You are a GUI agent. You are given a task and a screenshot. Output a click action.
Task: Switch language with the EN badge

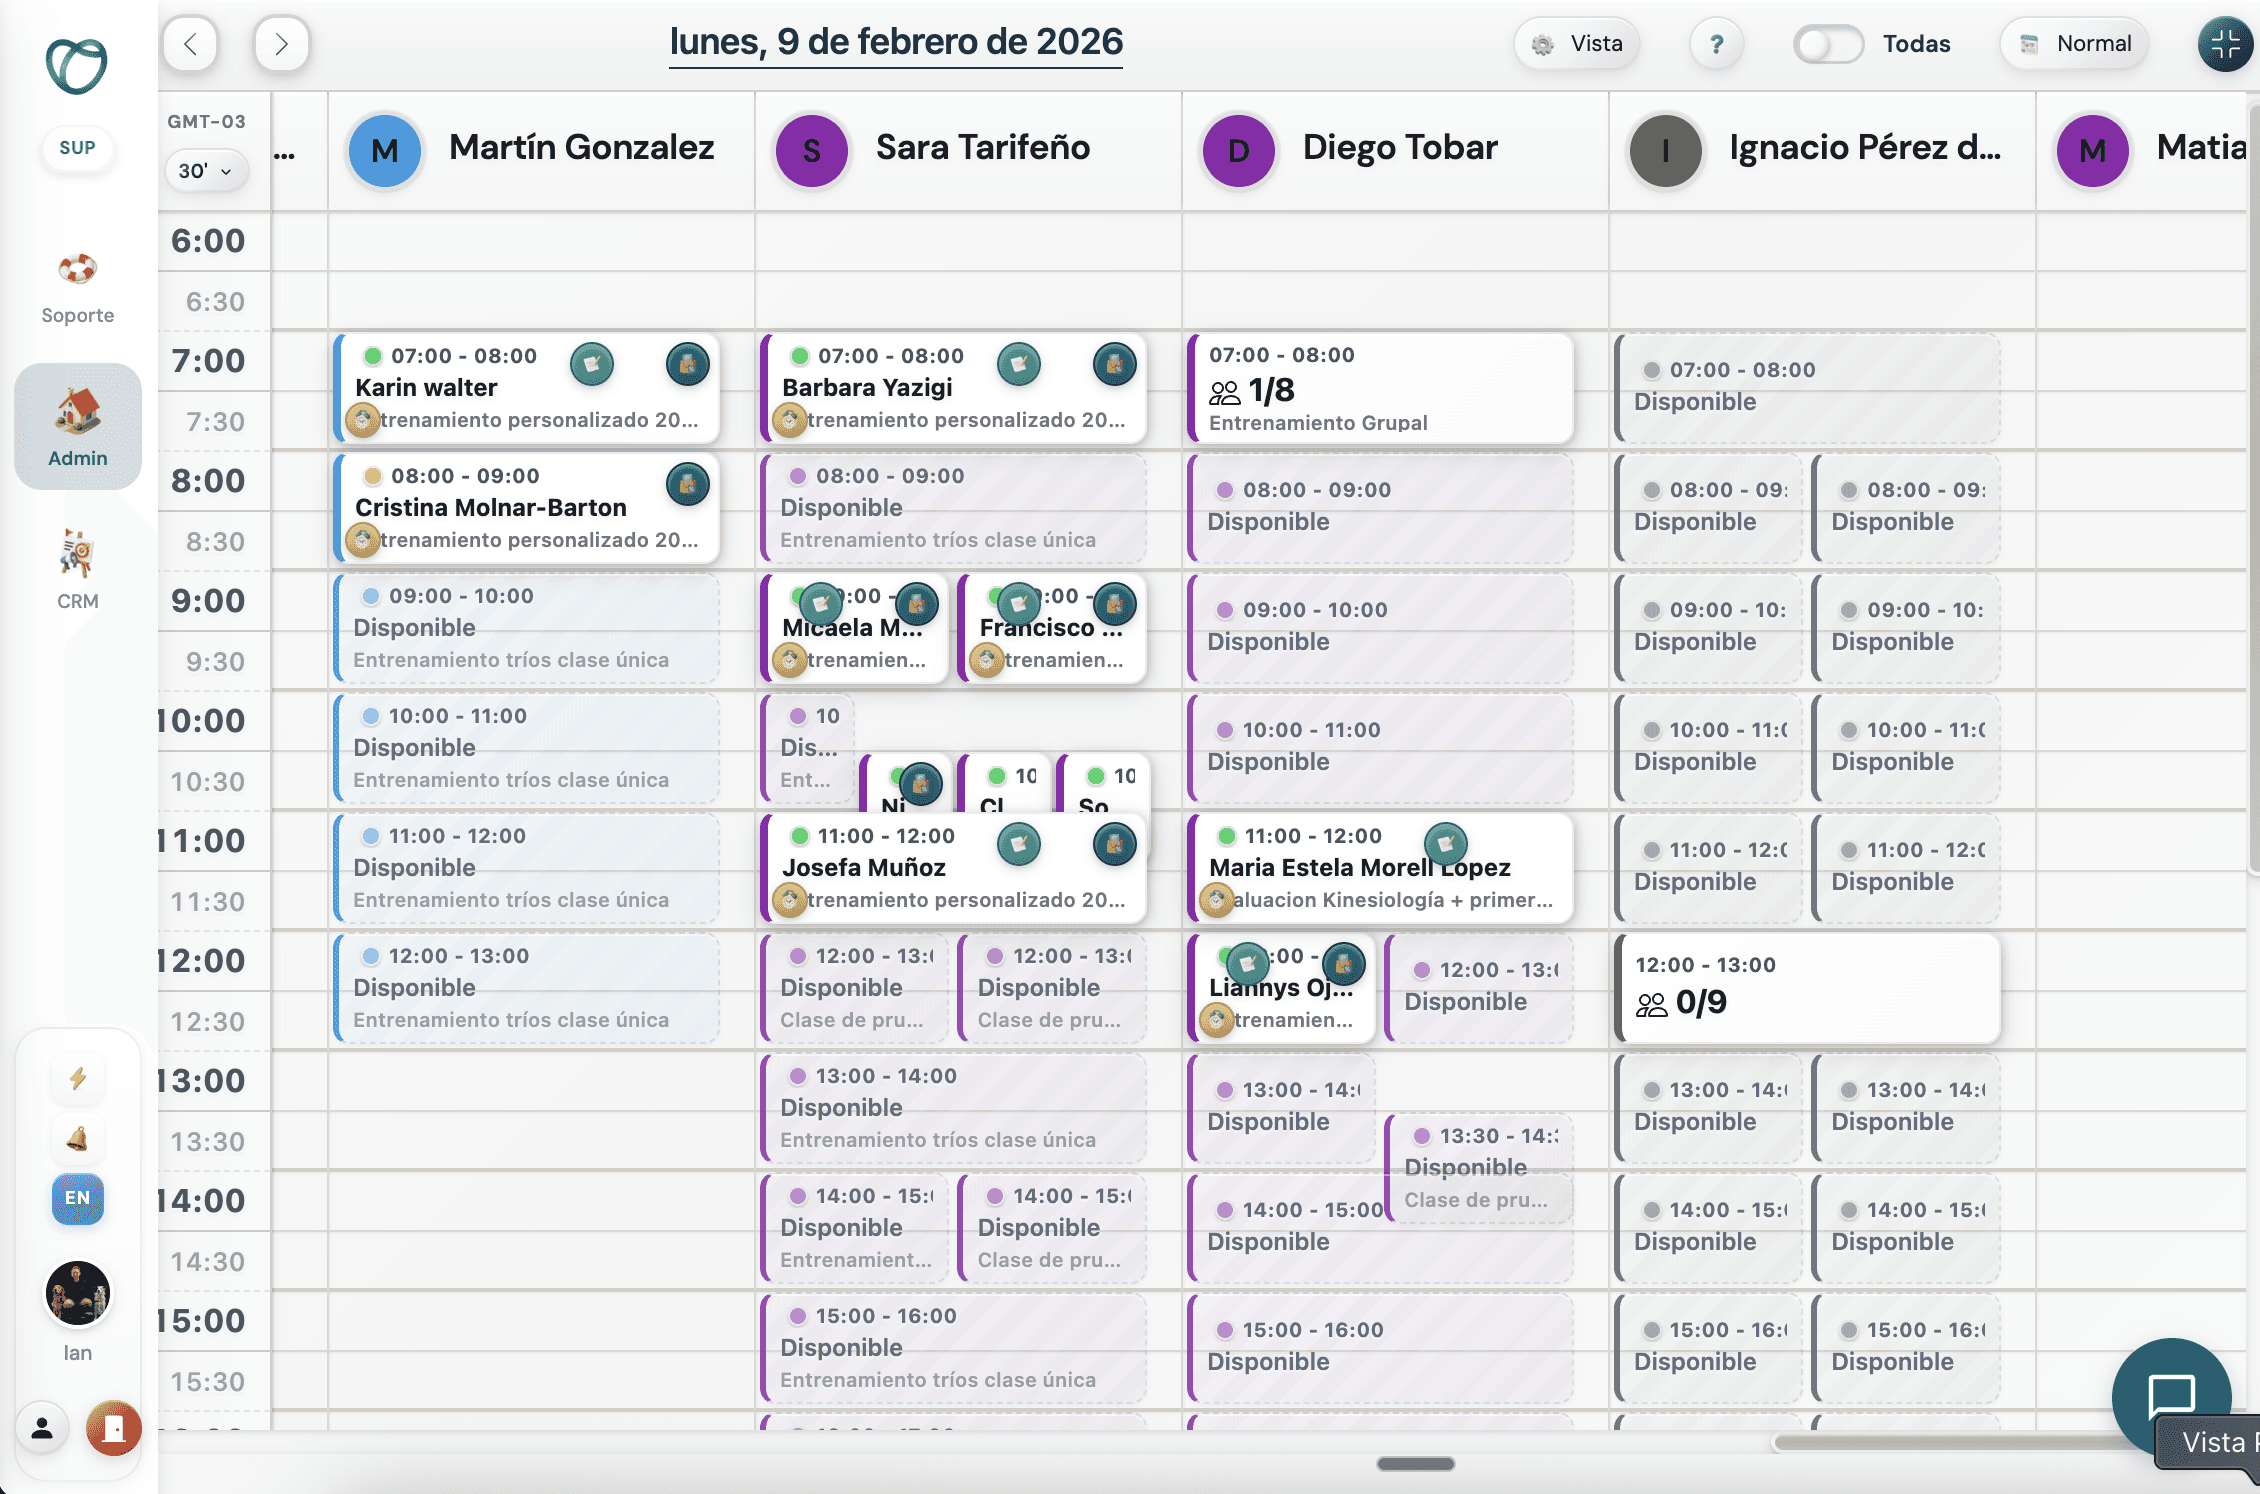tap(77, 1198)
